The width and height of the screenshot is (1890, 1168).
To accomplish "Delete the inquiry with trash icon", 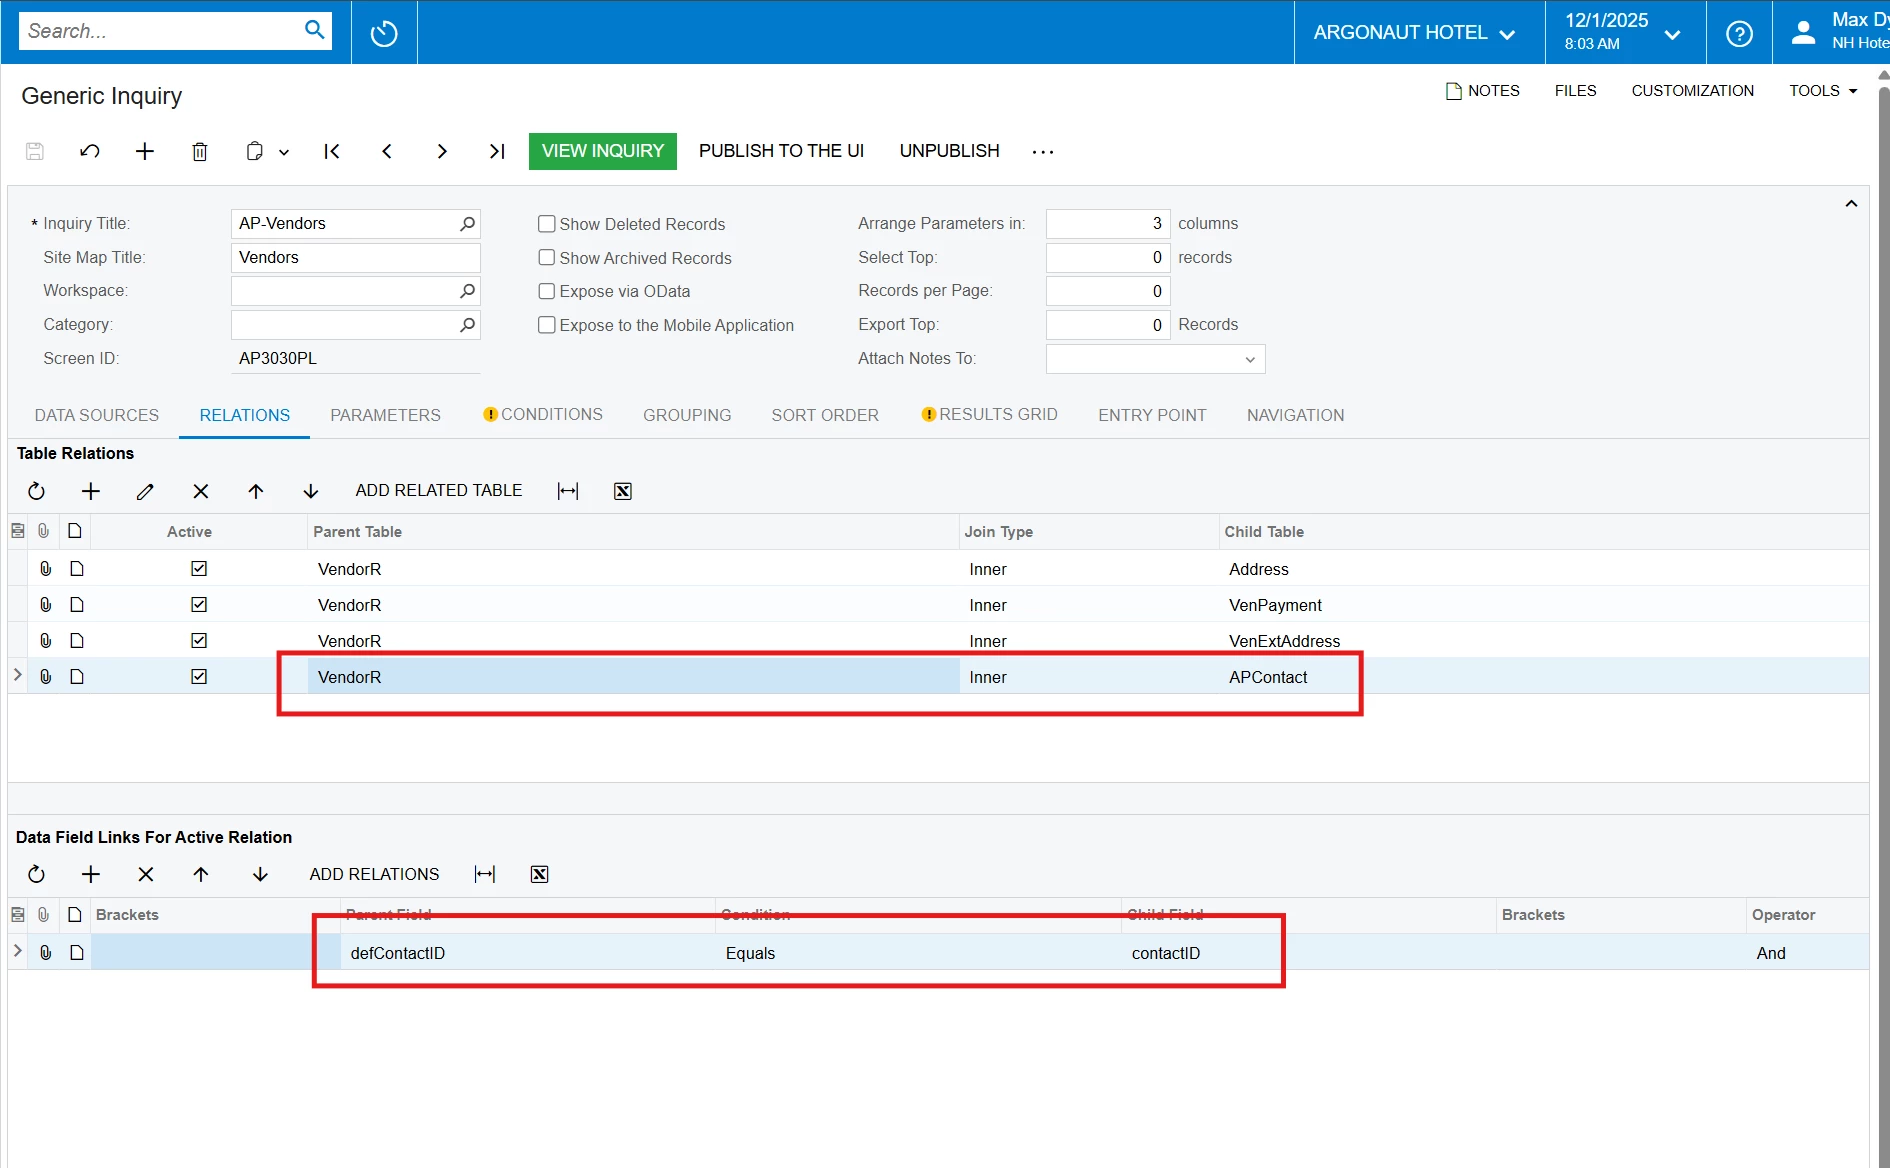I will pyautogui.click(x=200, y=151).
